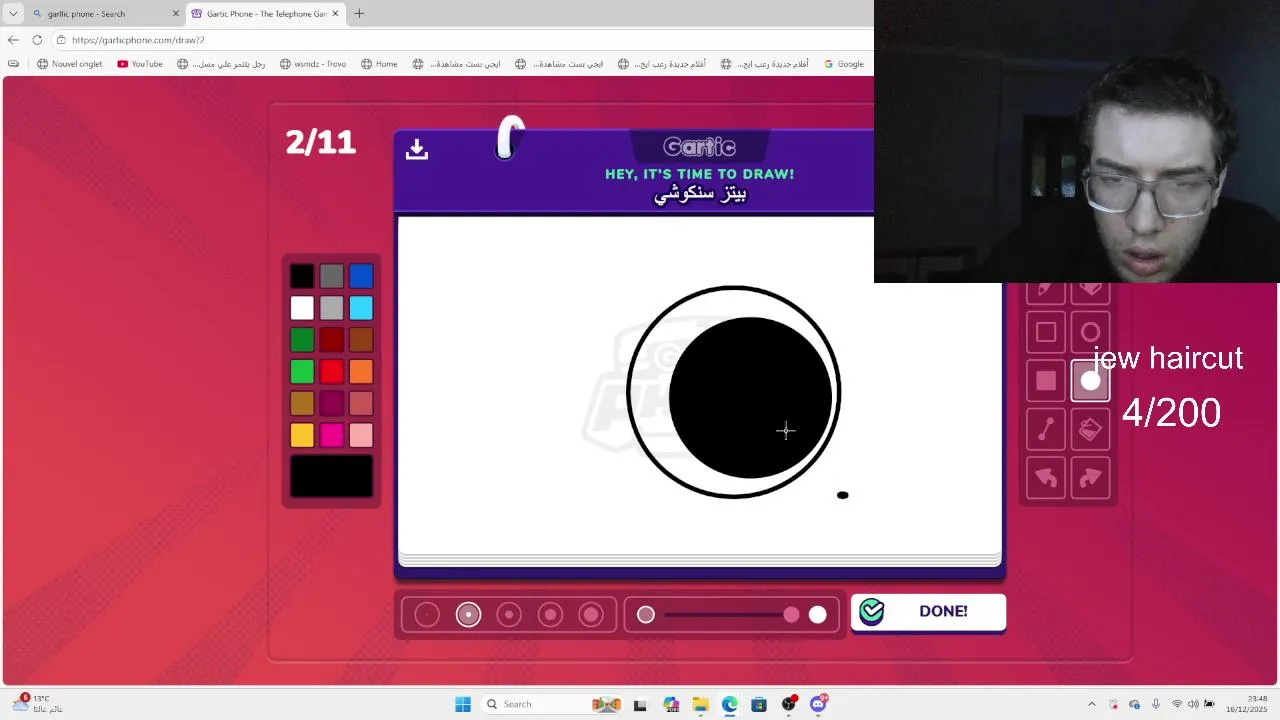Screen dimensions: 1280x720
Task: Choose the fourth brush thickness
Action: [550, 615]
